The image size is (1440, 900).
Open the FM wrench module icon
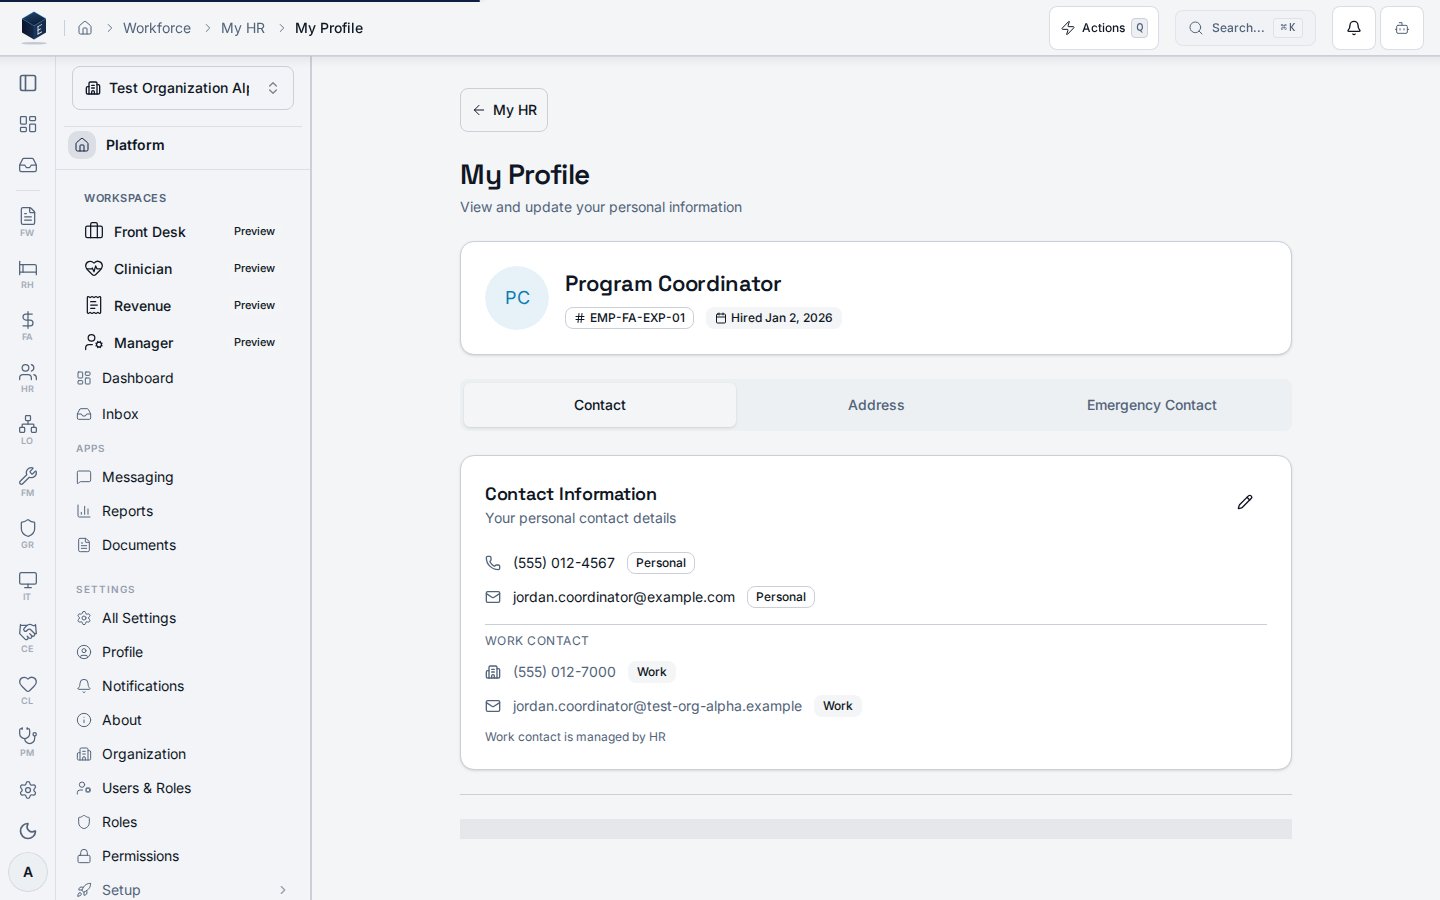(28, 481)
